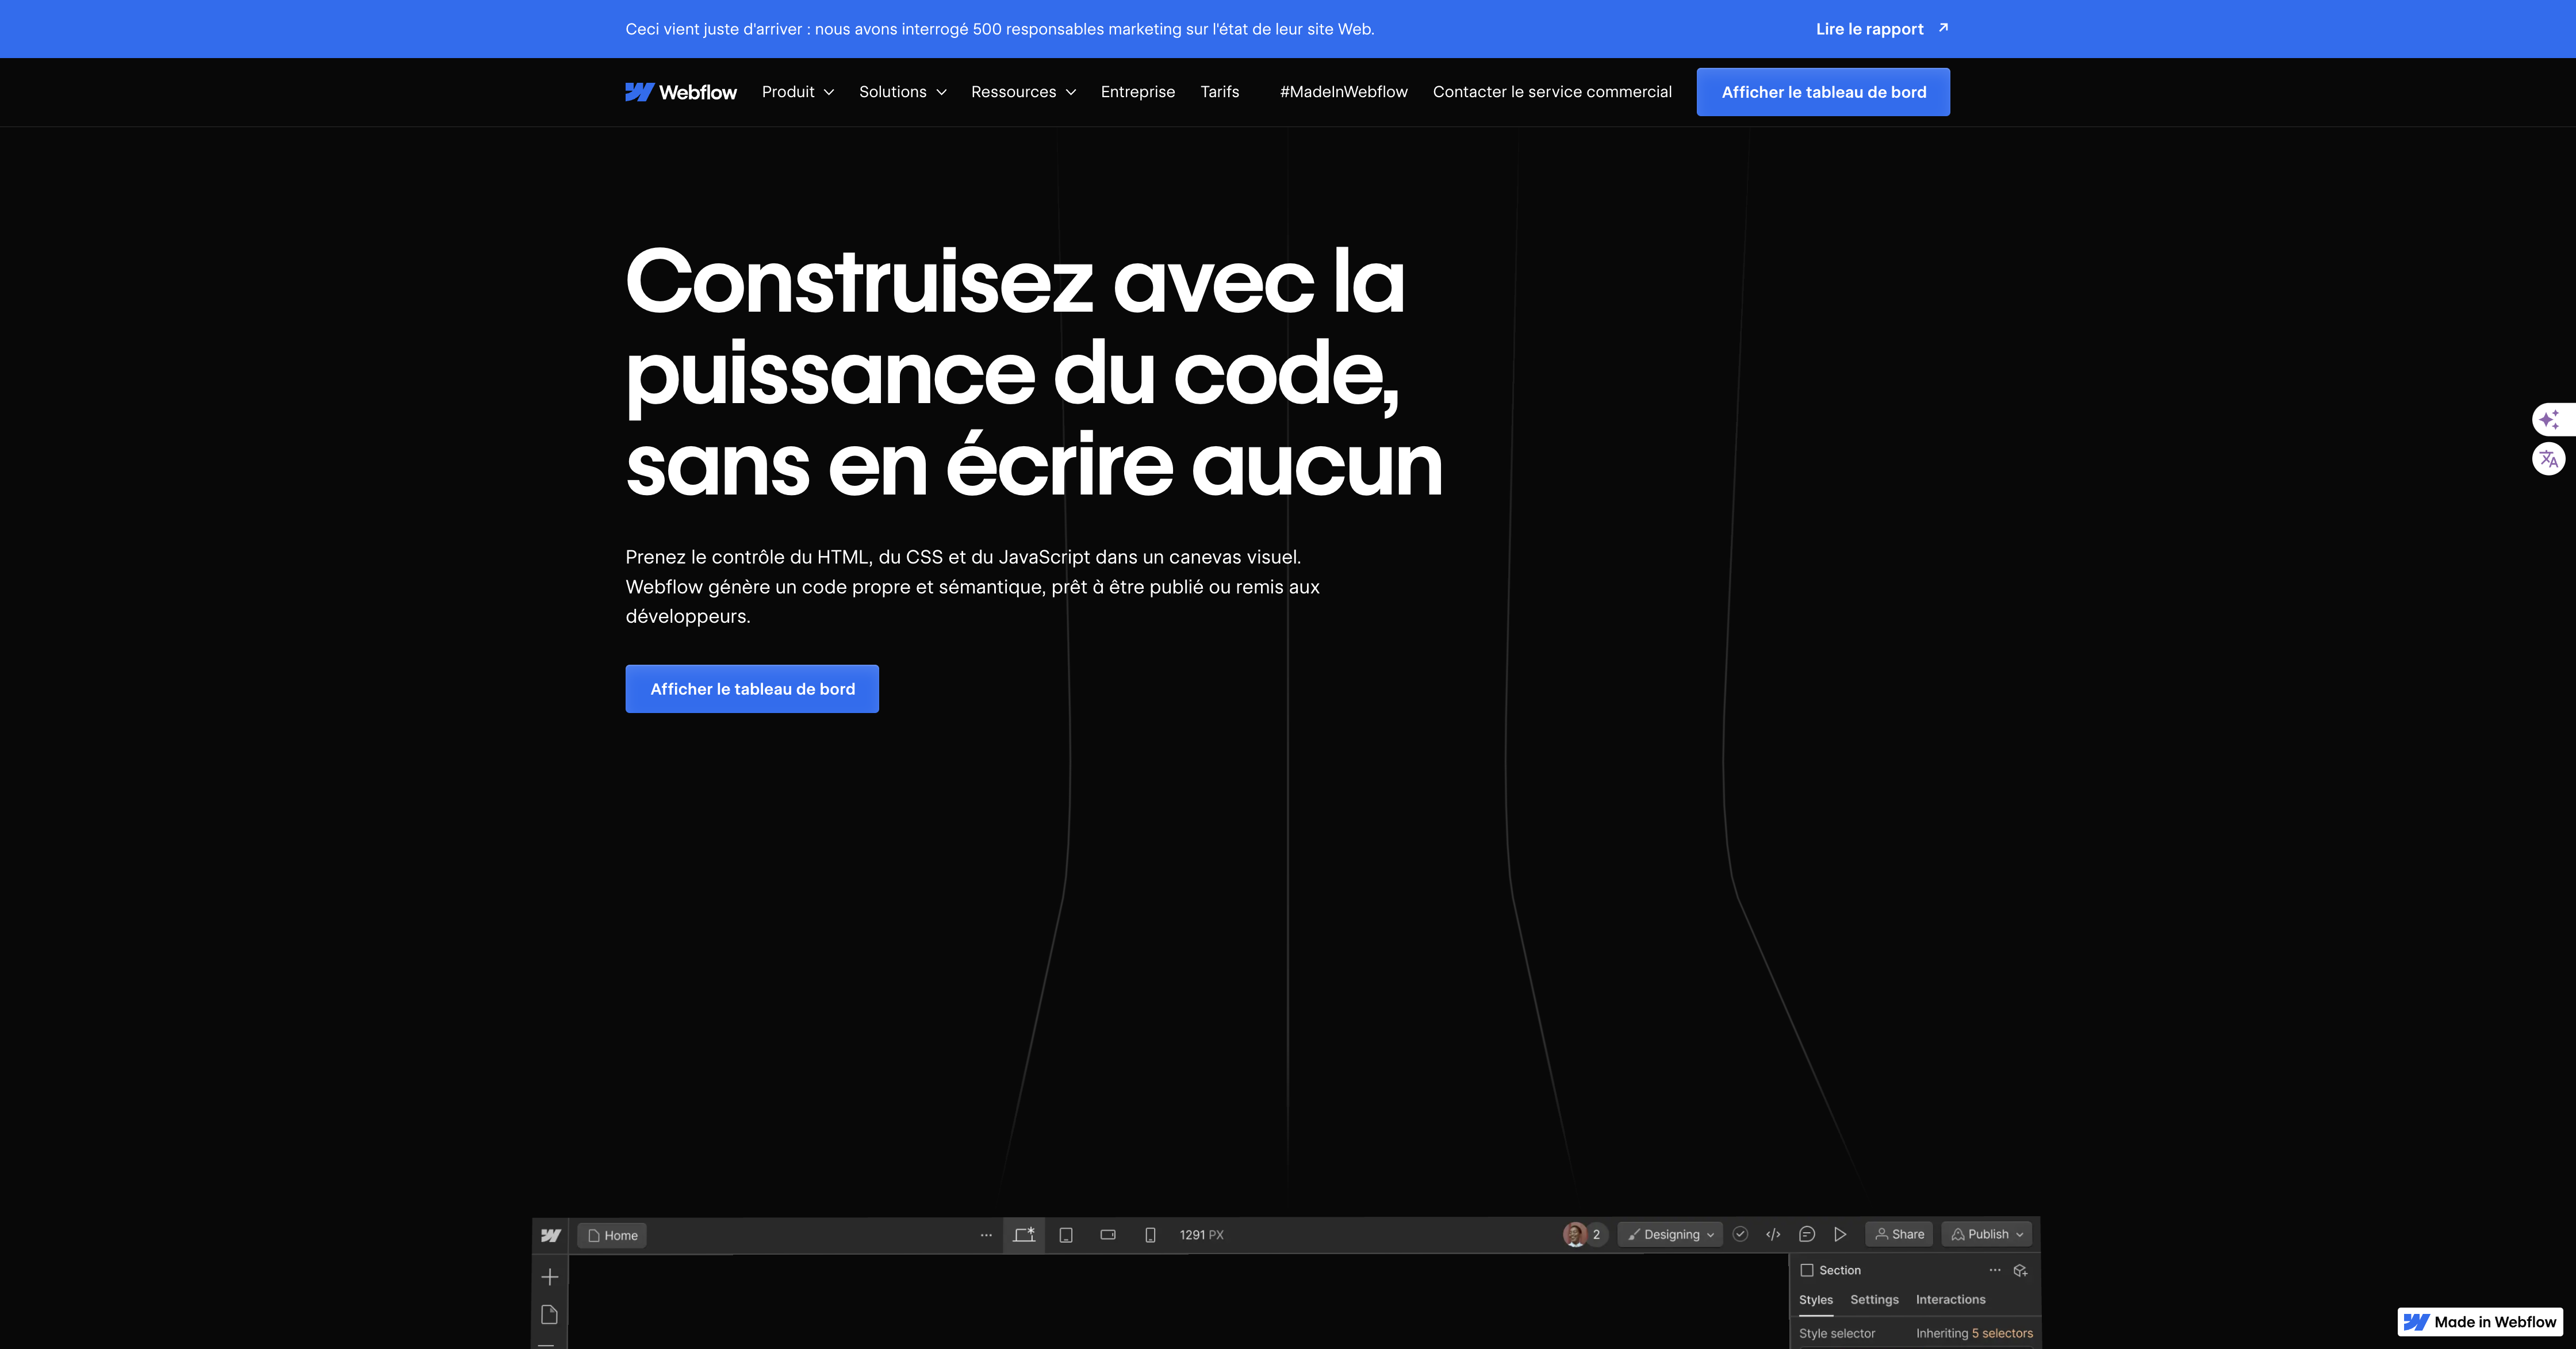Select the tablet breakpoint icon

click(1065, 1235)
